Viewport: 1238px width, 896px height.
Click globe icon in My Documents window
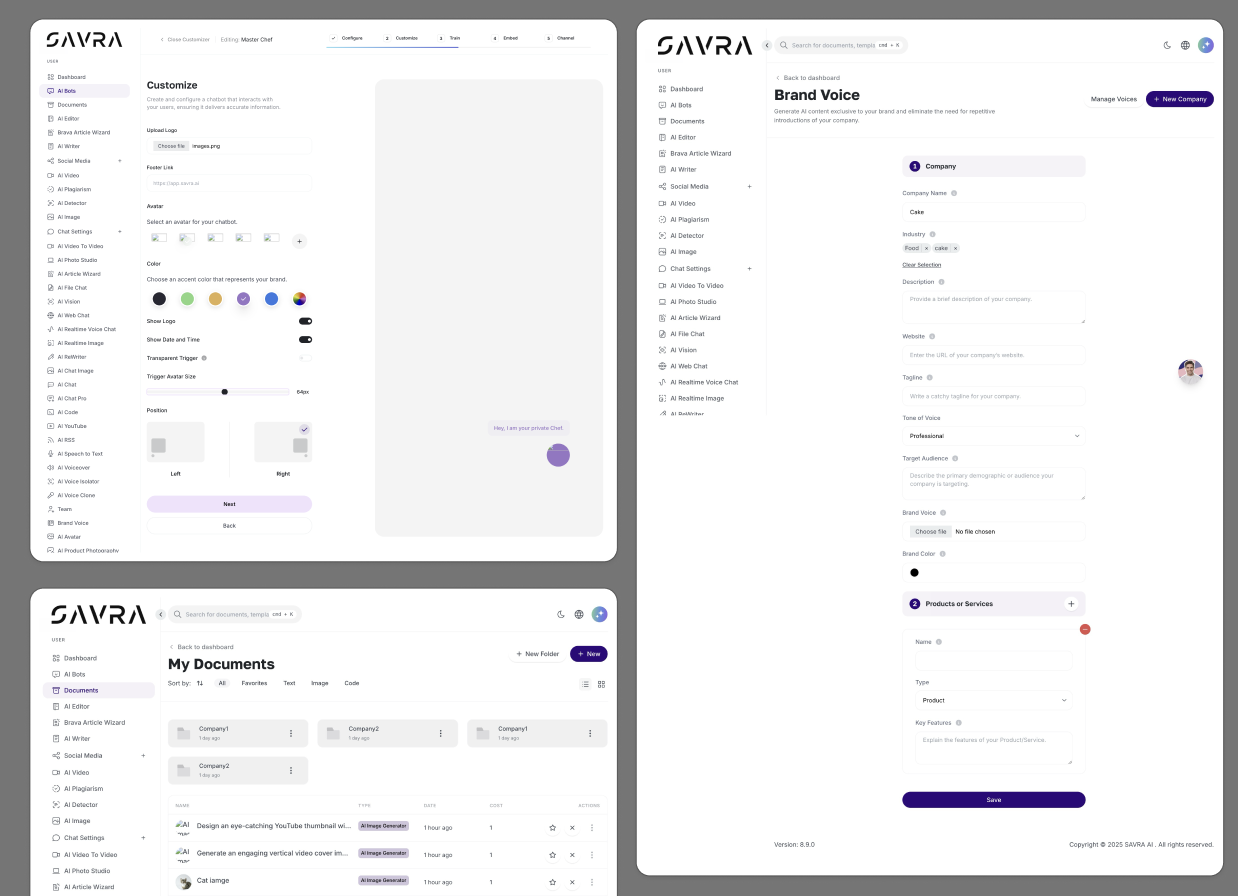click(579, 614)
